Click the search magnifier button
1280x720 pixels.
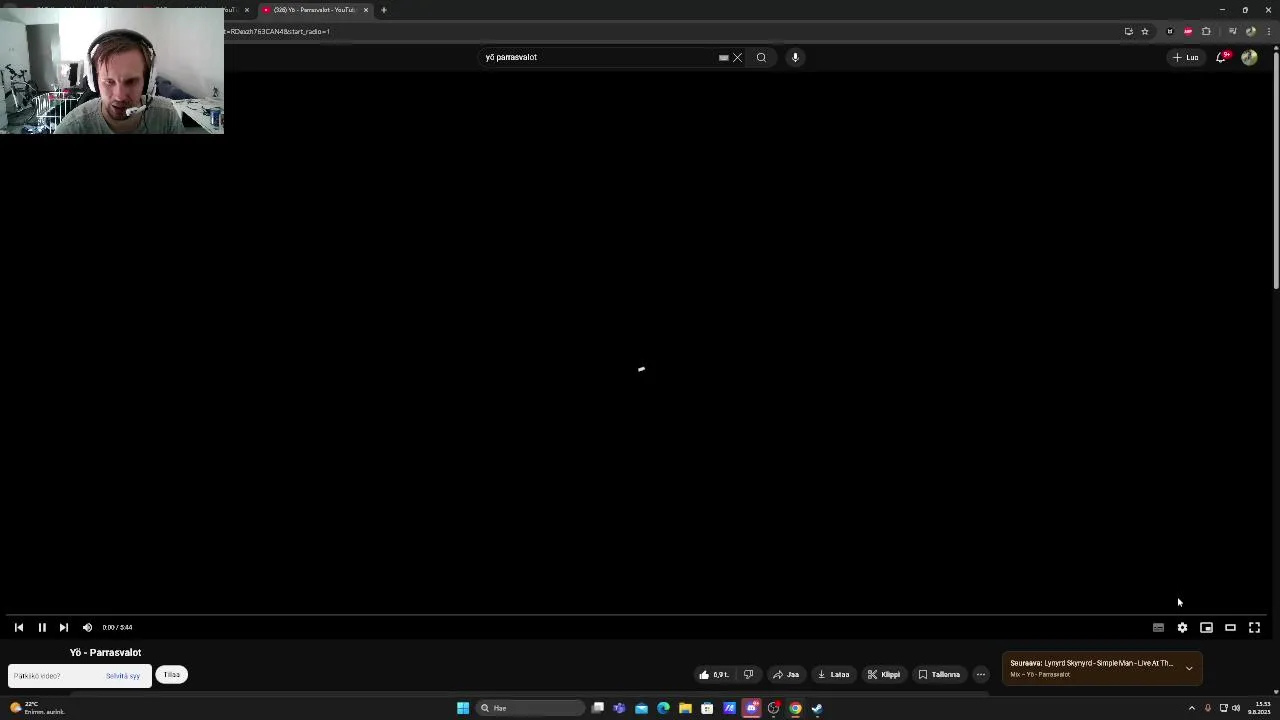coord(761,57)
